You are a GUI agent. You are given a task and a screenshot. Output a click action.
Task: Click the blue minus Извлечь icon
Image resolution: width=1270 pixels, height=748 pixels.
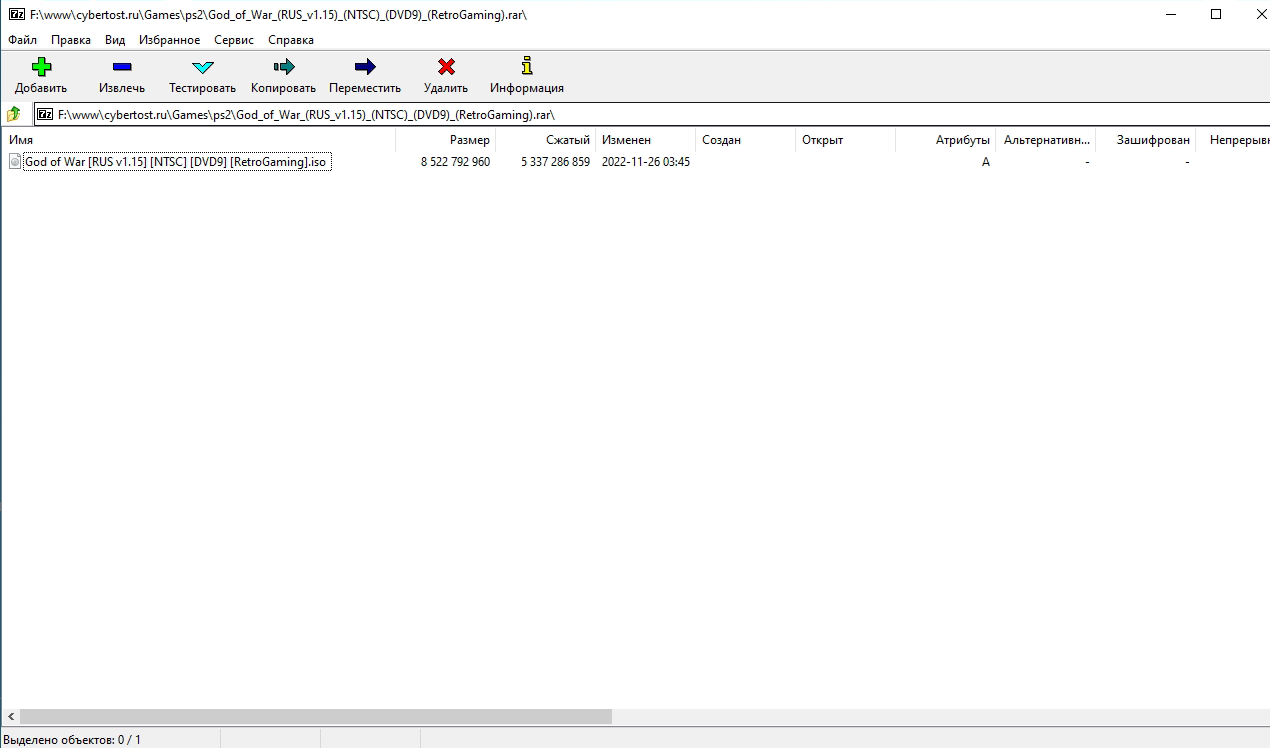[x=122, y=67]
